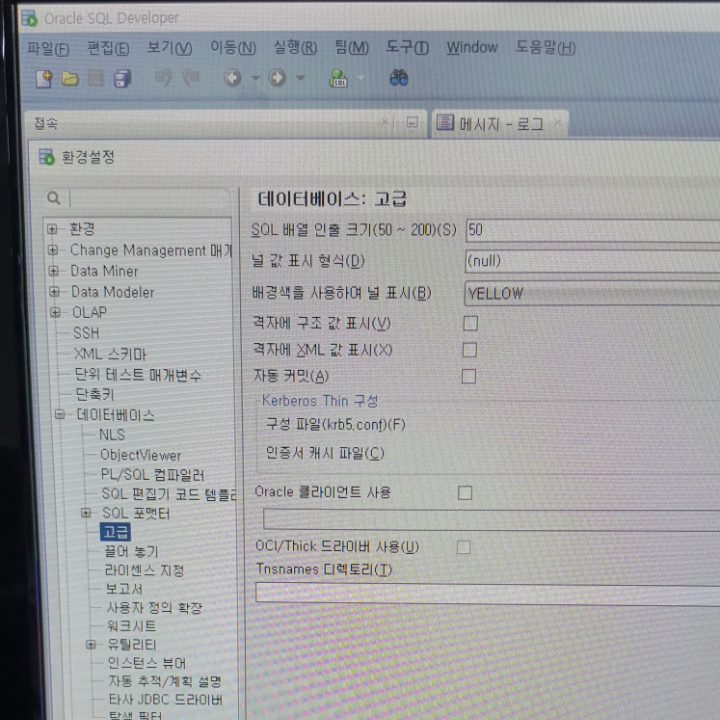This screenshot has height=720, width=720.
Task: Open the 팀(M) menu
Action: pos(352,47)
